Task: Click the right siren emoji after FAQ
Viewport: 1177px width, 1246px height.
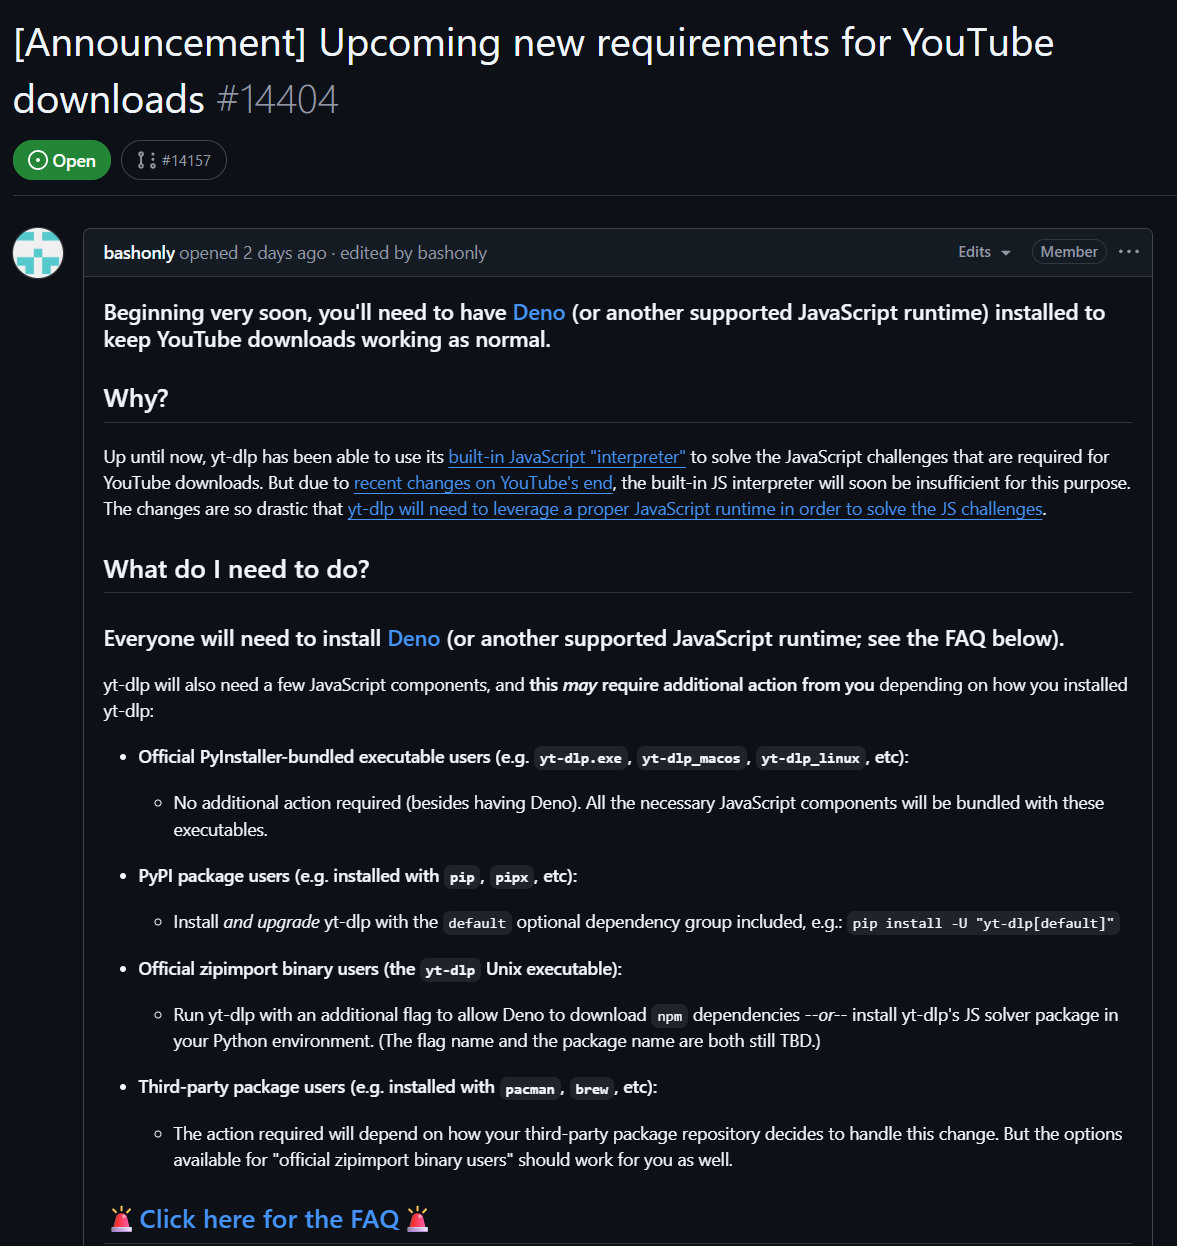Action: tap(418, 1219)
